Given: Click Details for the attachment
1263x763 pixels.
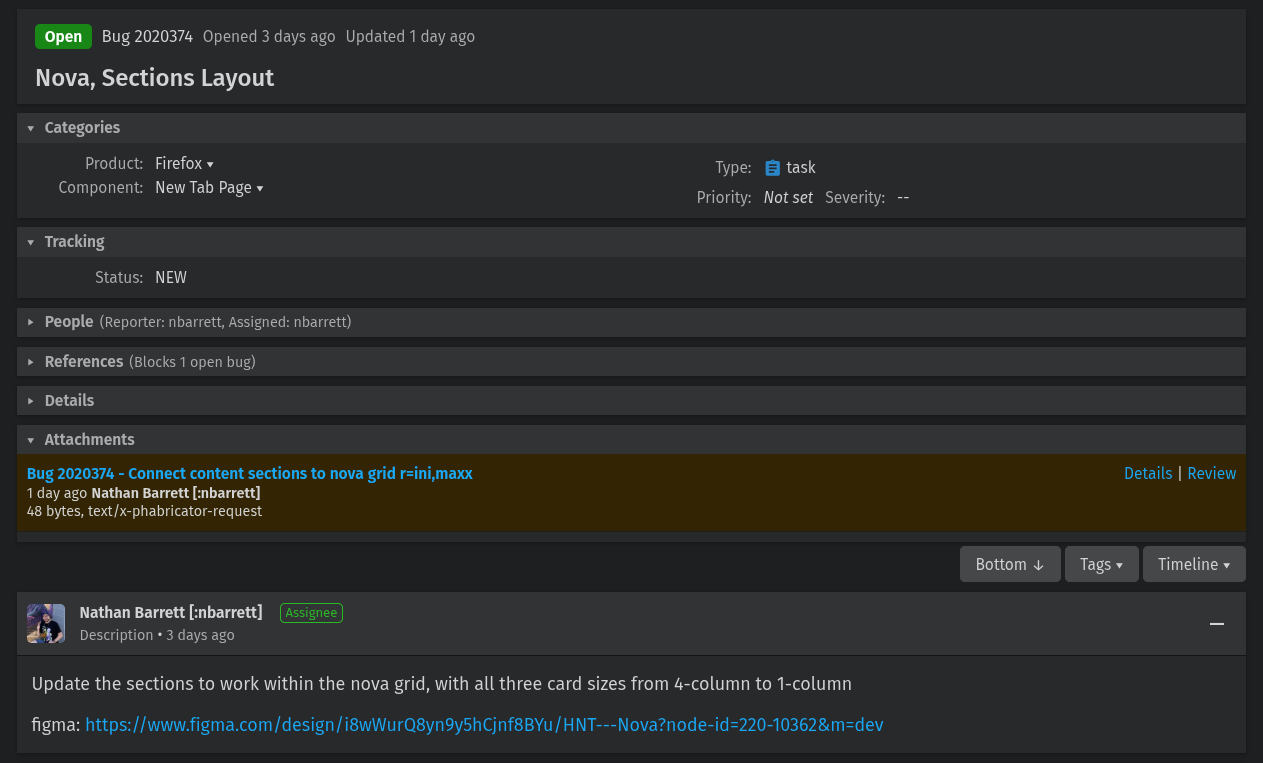Looking at the screenshot, I should (x=1148, y=473).
